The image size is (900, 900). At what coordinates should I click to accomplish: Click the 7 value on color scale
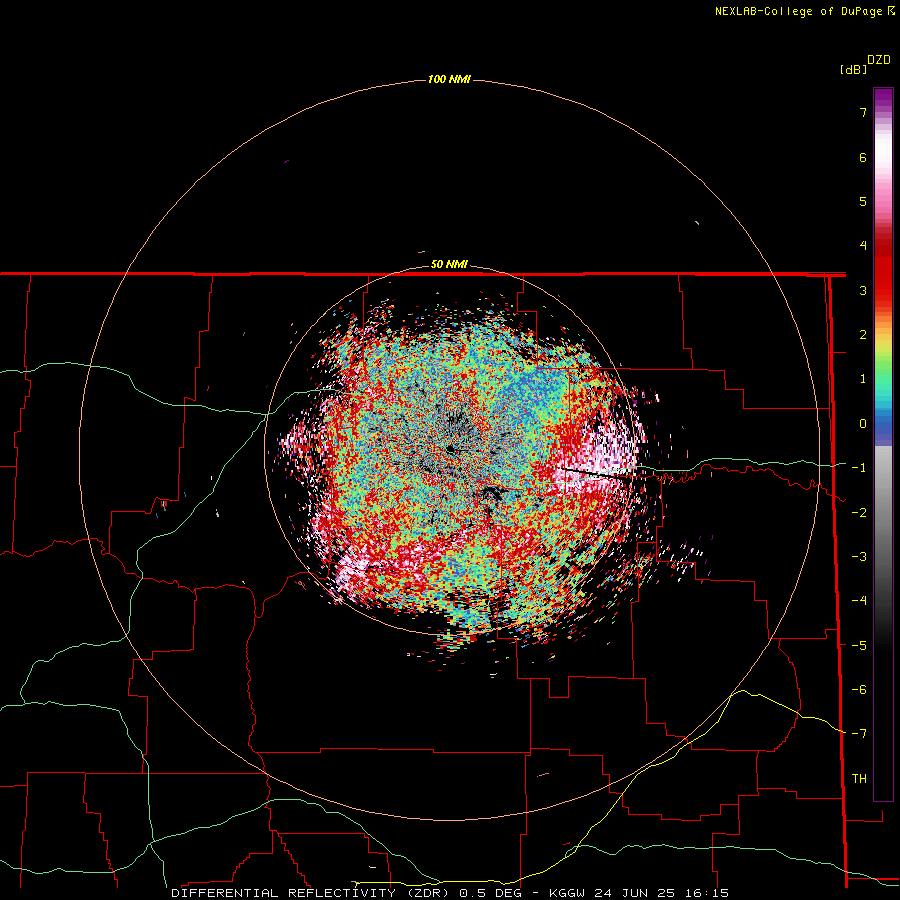click(x=863, y=112)
